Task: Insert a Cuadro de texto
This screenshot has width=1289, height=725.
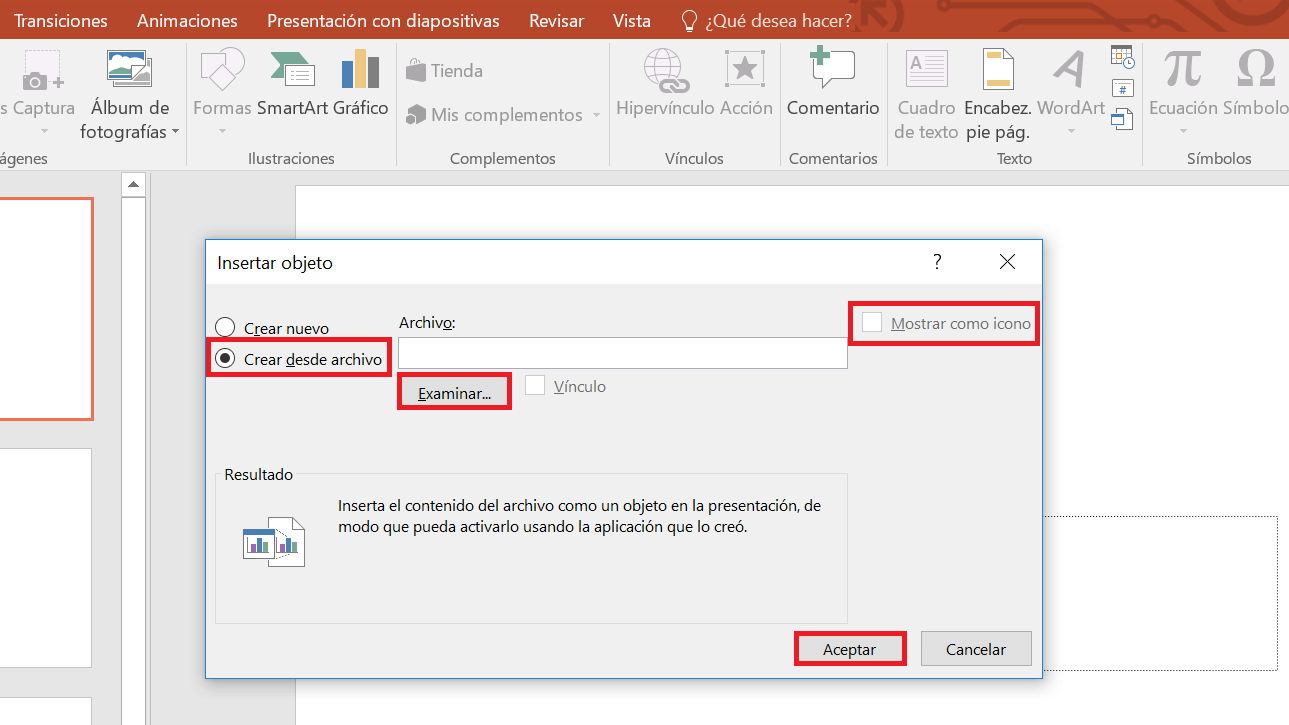Action: [x=925, y=85]
